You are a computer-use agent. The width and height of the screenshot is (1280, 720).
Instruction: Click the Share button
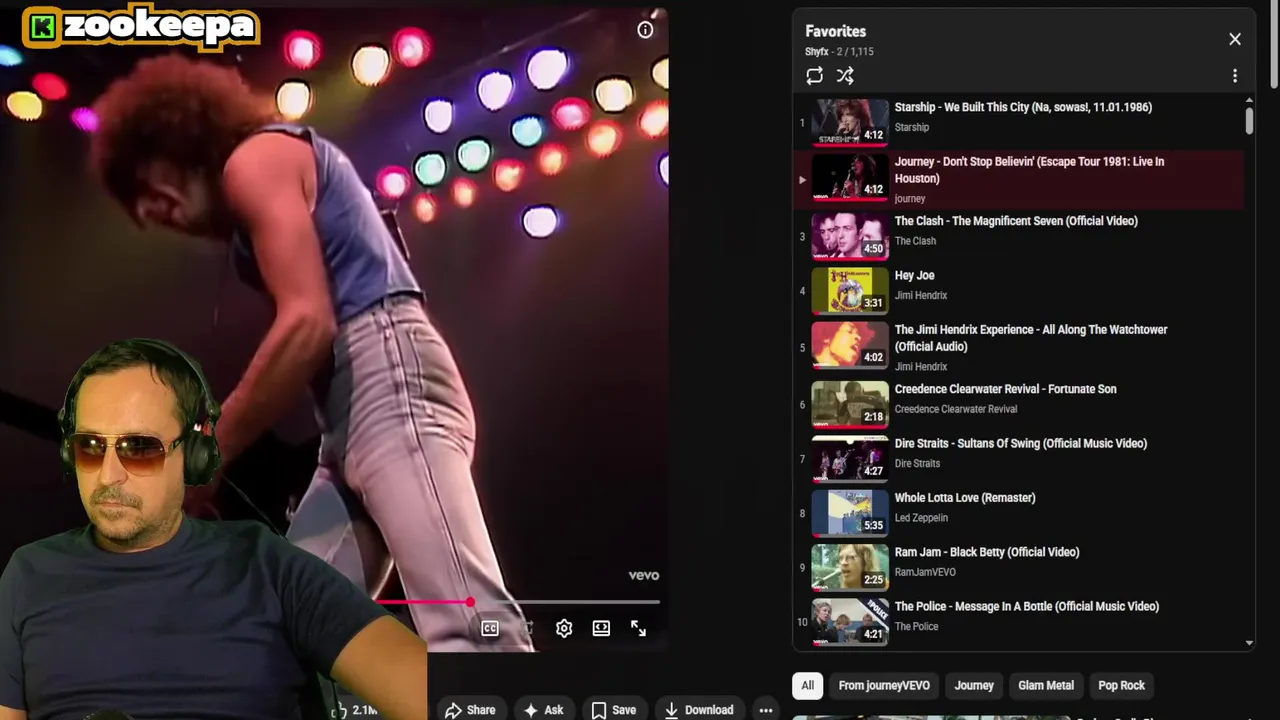[470, 710]
